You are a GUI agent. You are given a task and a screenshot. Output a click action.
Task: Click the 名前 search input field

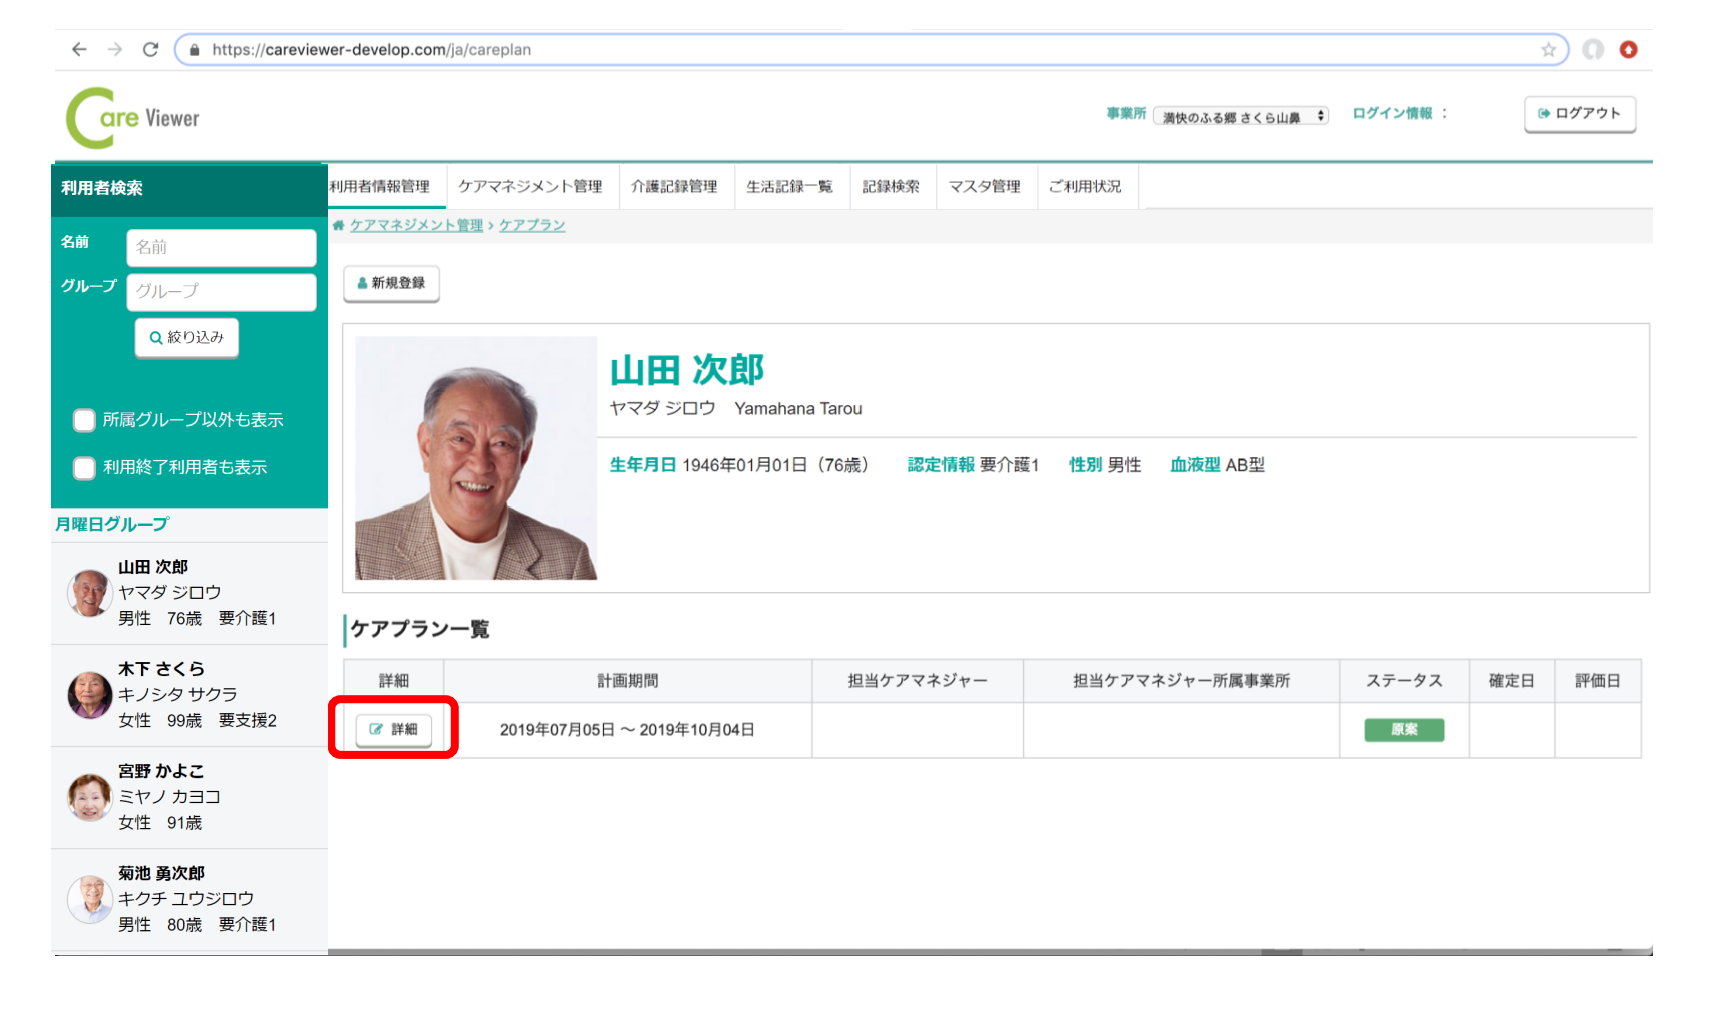point(221,248)
